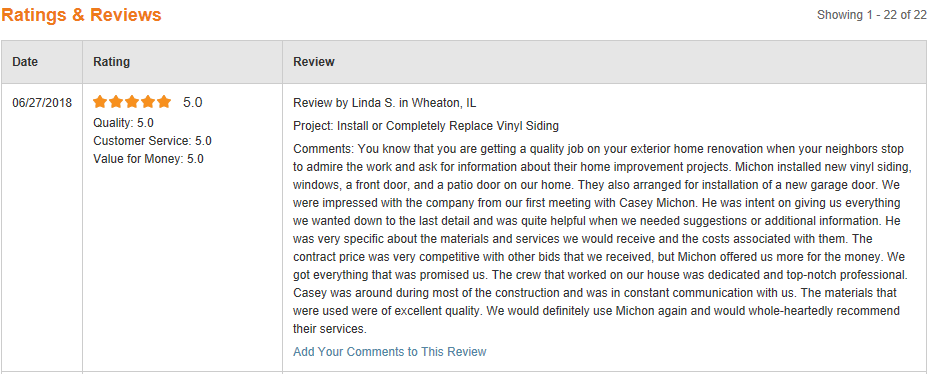
Task: Click the fourth orange rating star
Action: pos(148,102)
